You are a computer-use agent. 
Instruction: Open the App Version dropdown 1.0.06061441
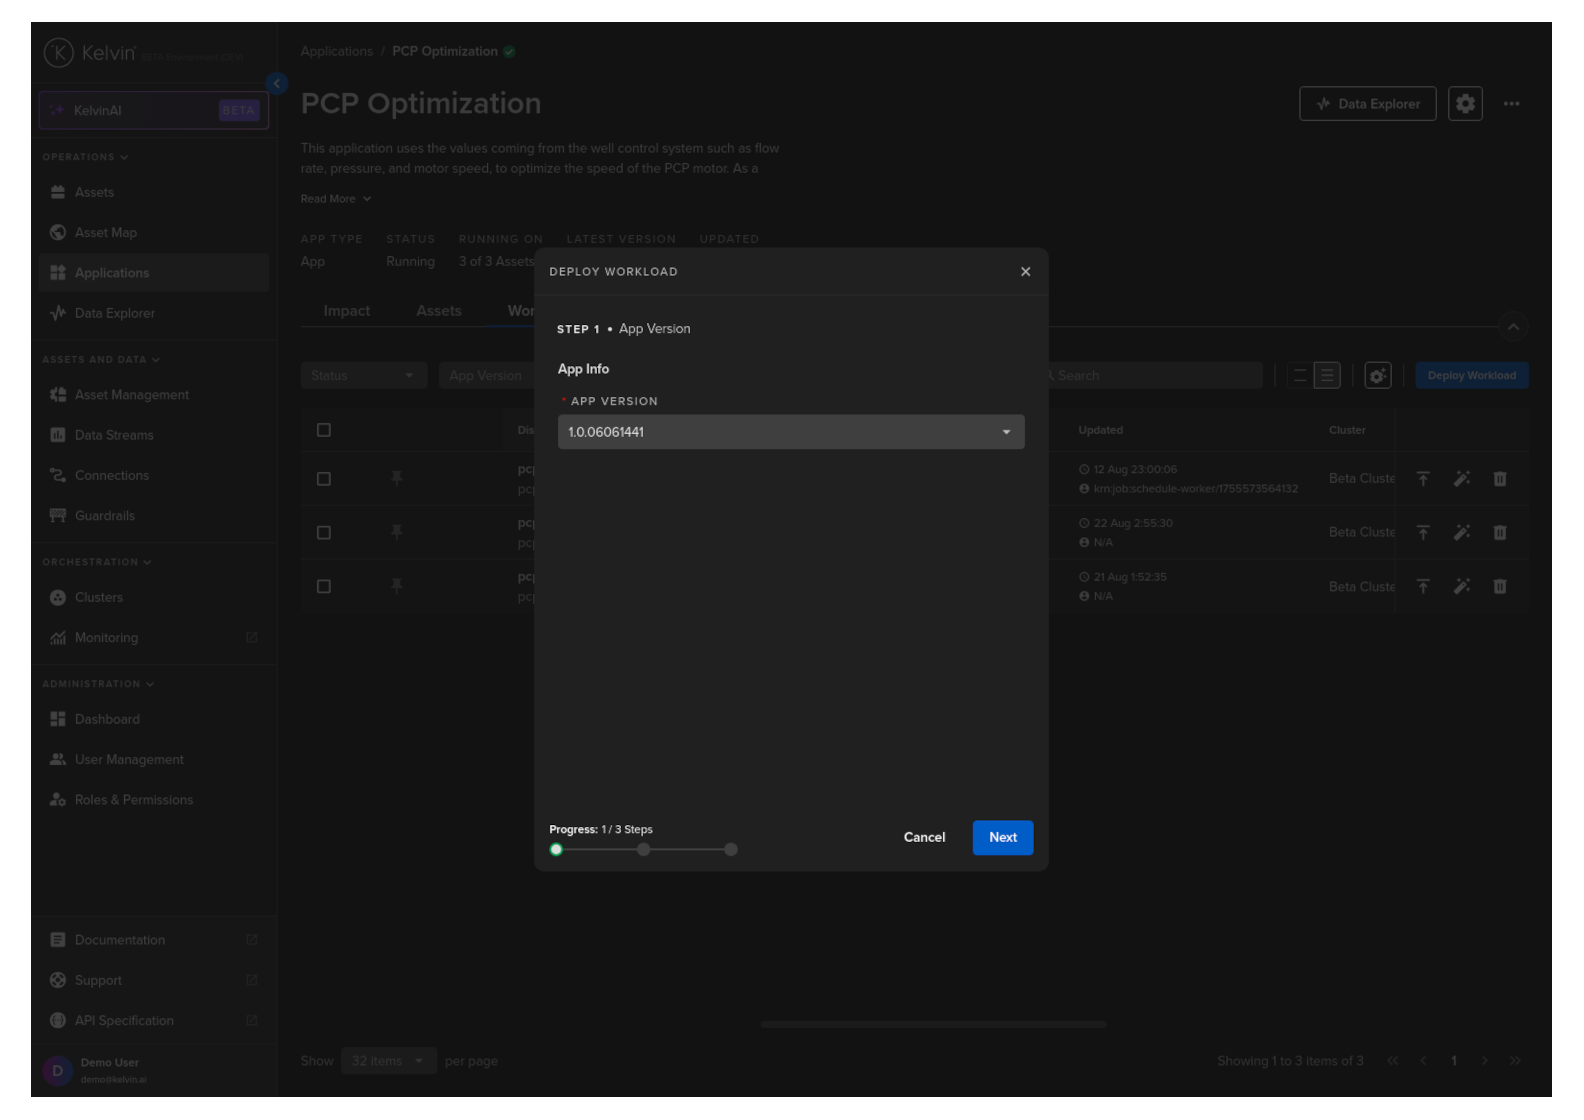tap(791, 432)
